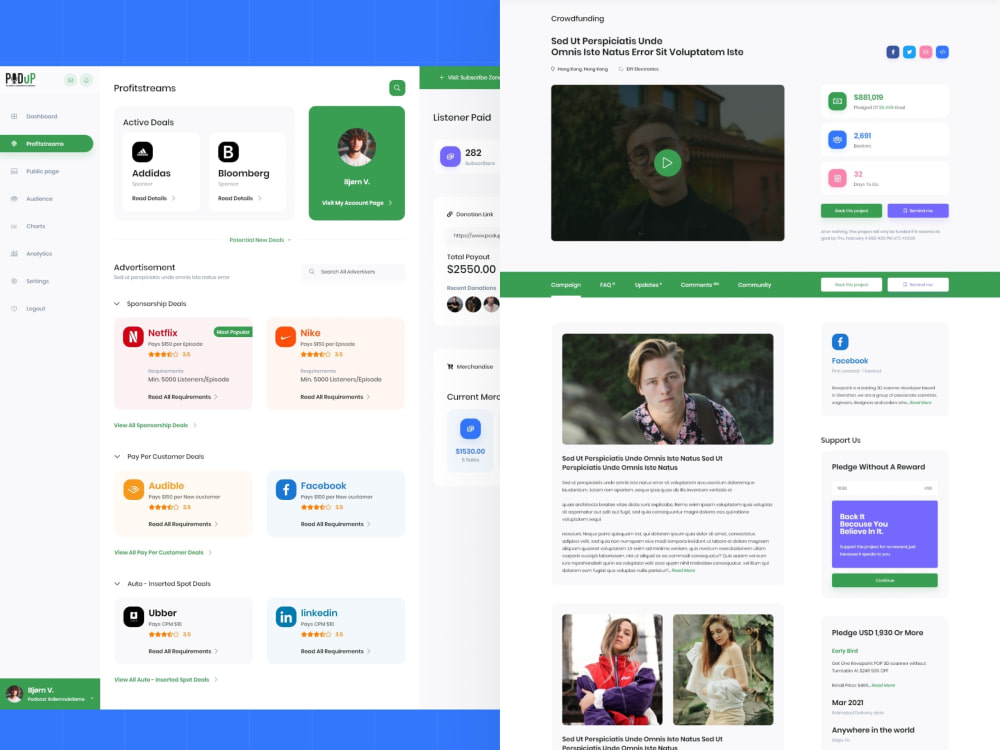The width and height of the screenshot is (1000, 750).
Task: Expand Potential New Deals dropdown
Action: 260,240
